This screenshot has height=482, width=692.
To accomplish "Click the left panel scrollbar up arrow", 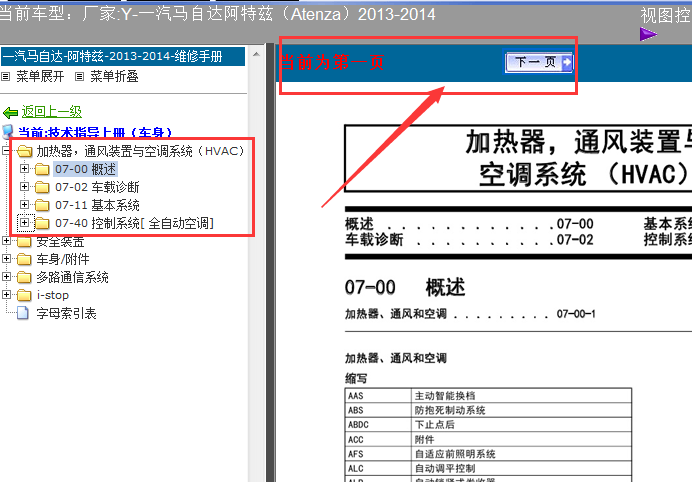I will tap(256, 54).
